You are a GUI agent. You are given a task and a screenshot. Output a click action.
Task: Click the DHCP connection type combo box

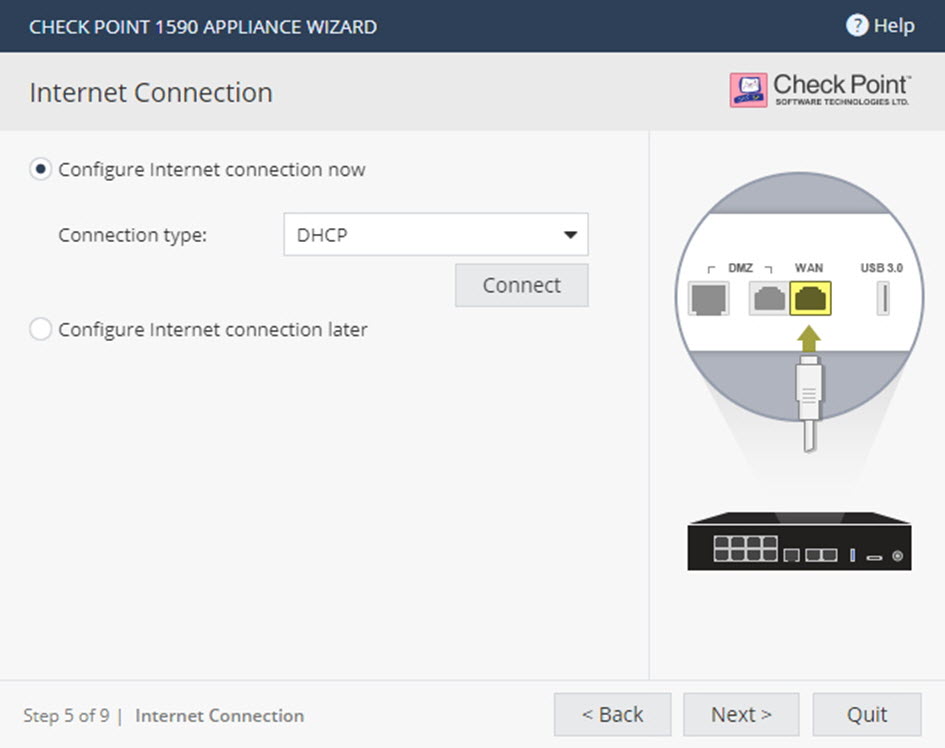[436, 234]
